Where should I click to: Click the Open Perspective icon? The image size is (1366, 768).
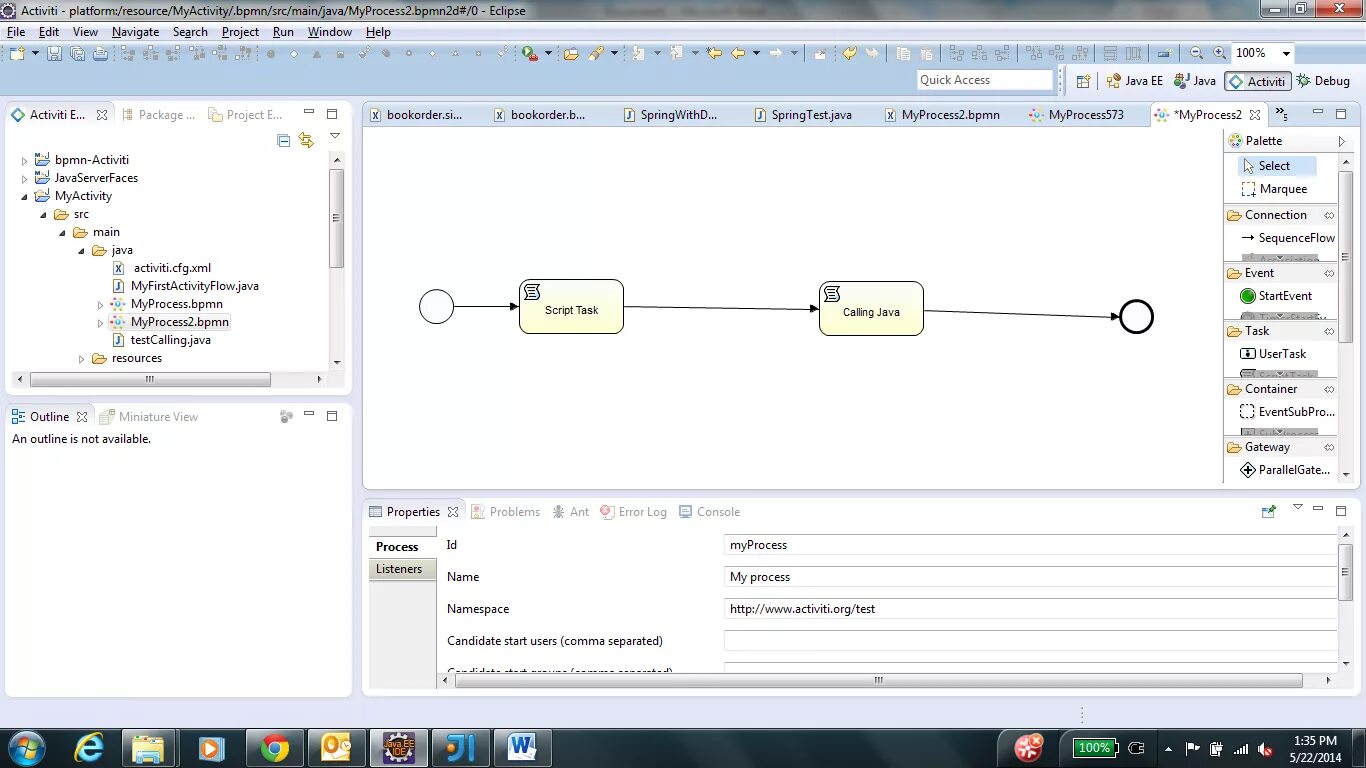[x=1083, y=81]
